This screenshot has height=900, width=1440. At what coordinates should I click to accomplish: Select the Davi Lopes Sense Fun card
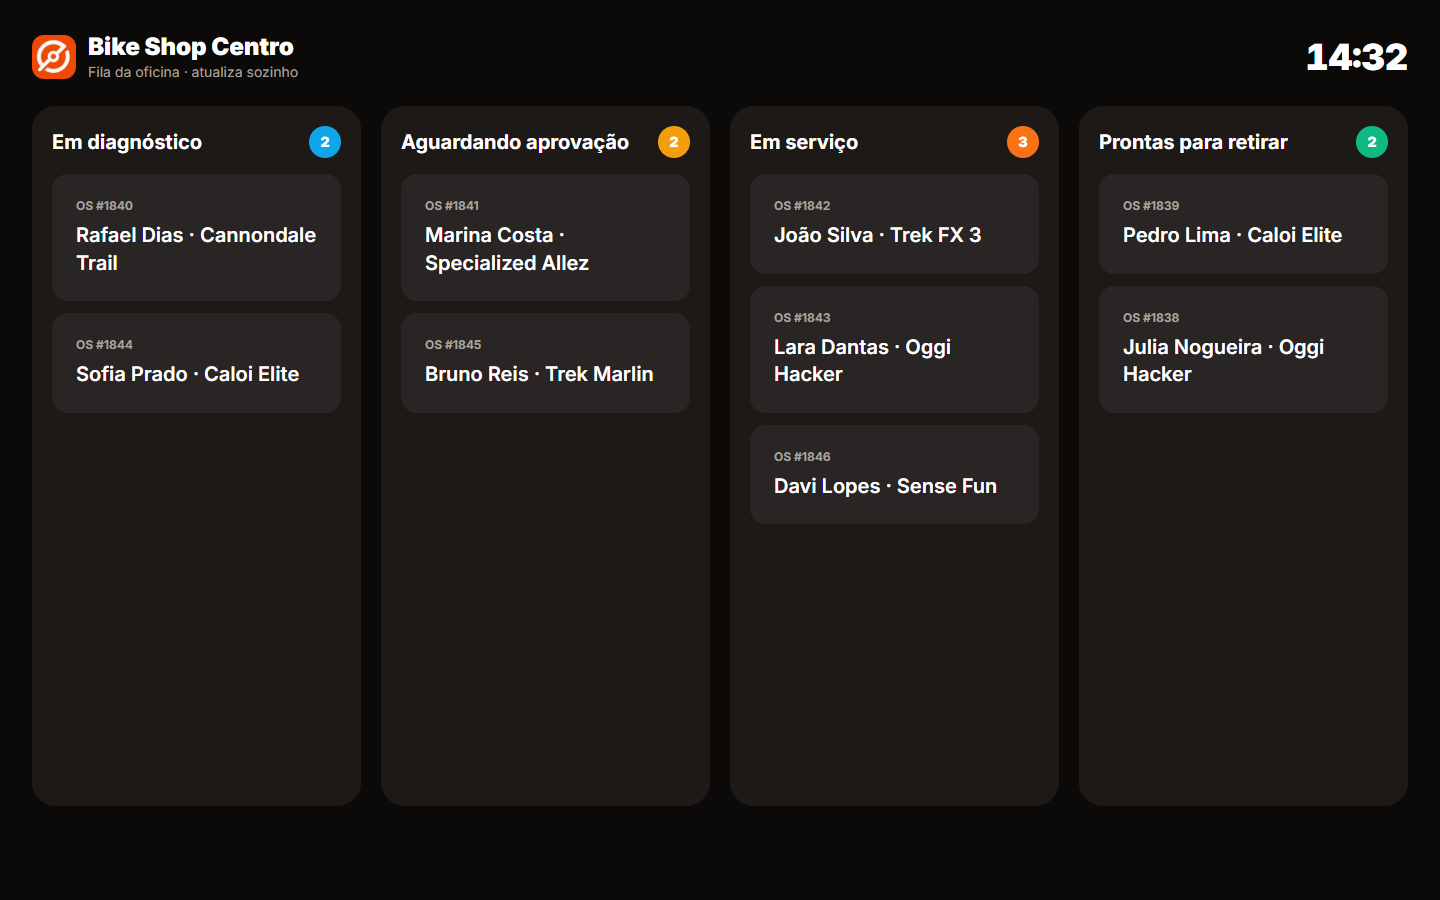[x=894, y=475]
